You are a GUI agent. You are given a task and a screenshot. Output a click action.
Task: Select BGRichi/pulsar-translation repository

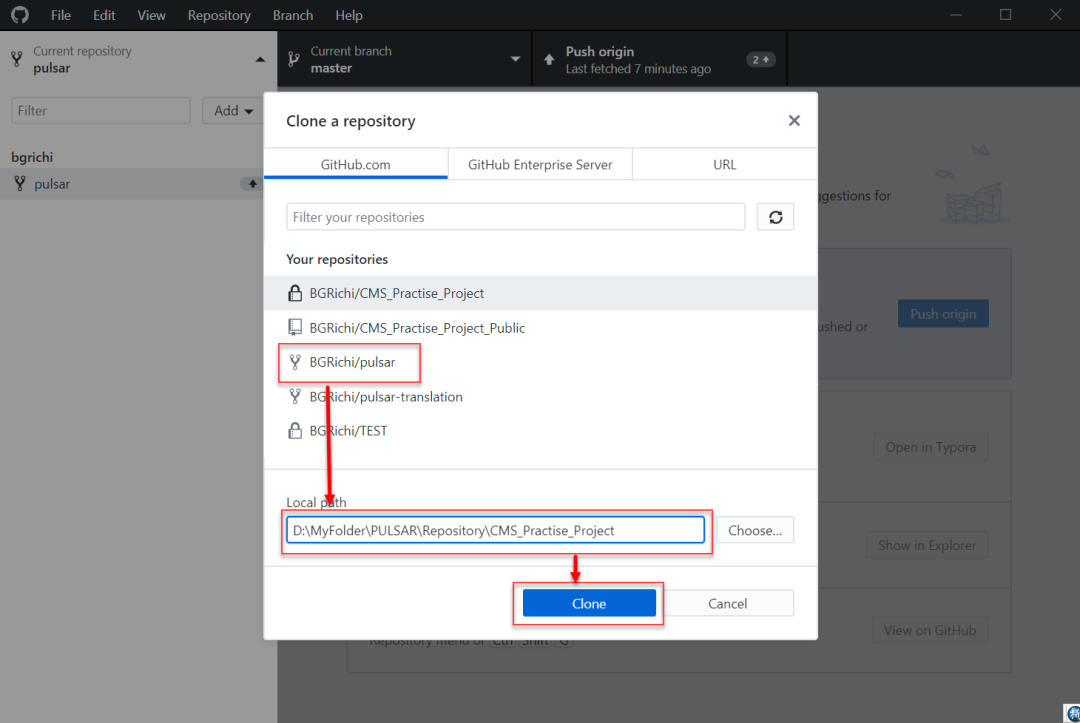click(x=541, y=397)
